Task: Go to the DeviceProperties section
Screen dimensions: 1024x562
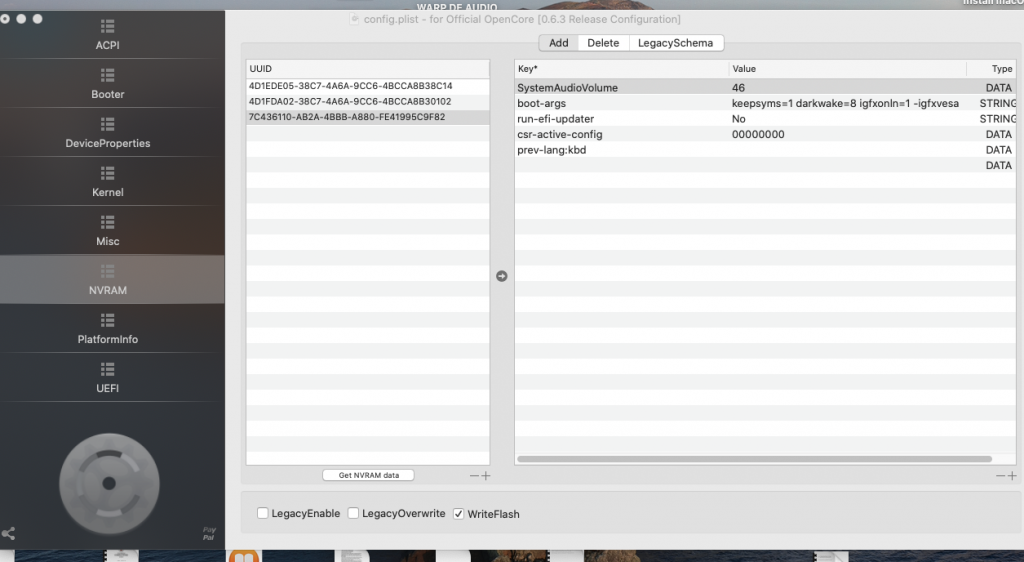Action: click(108, 133)
